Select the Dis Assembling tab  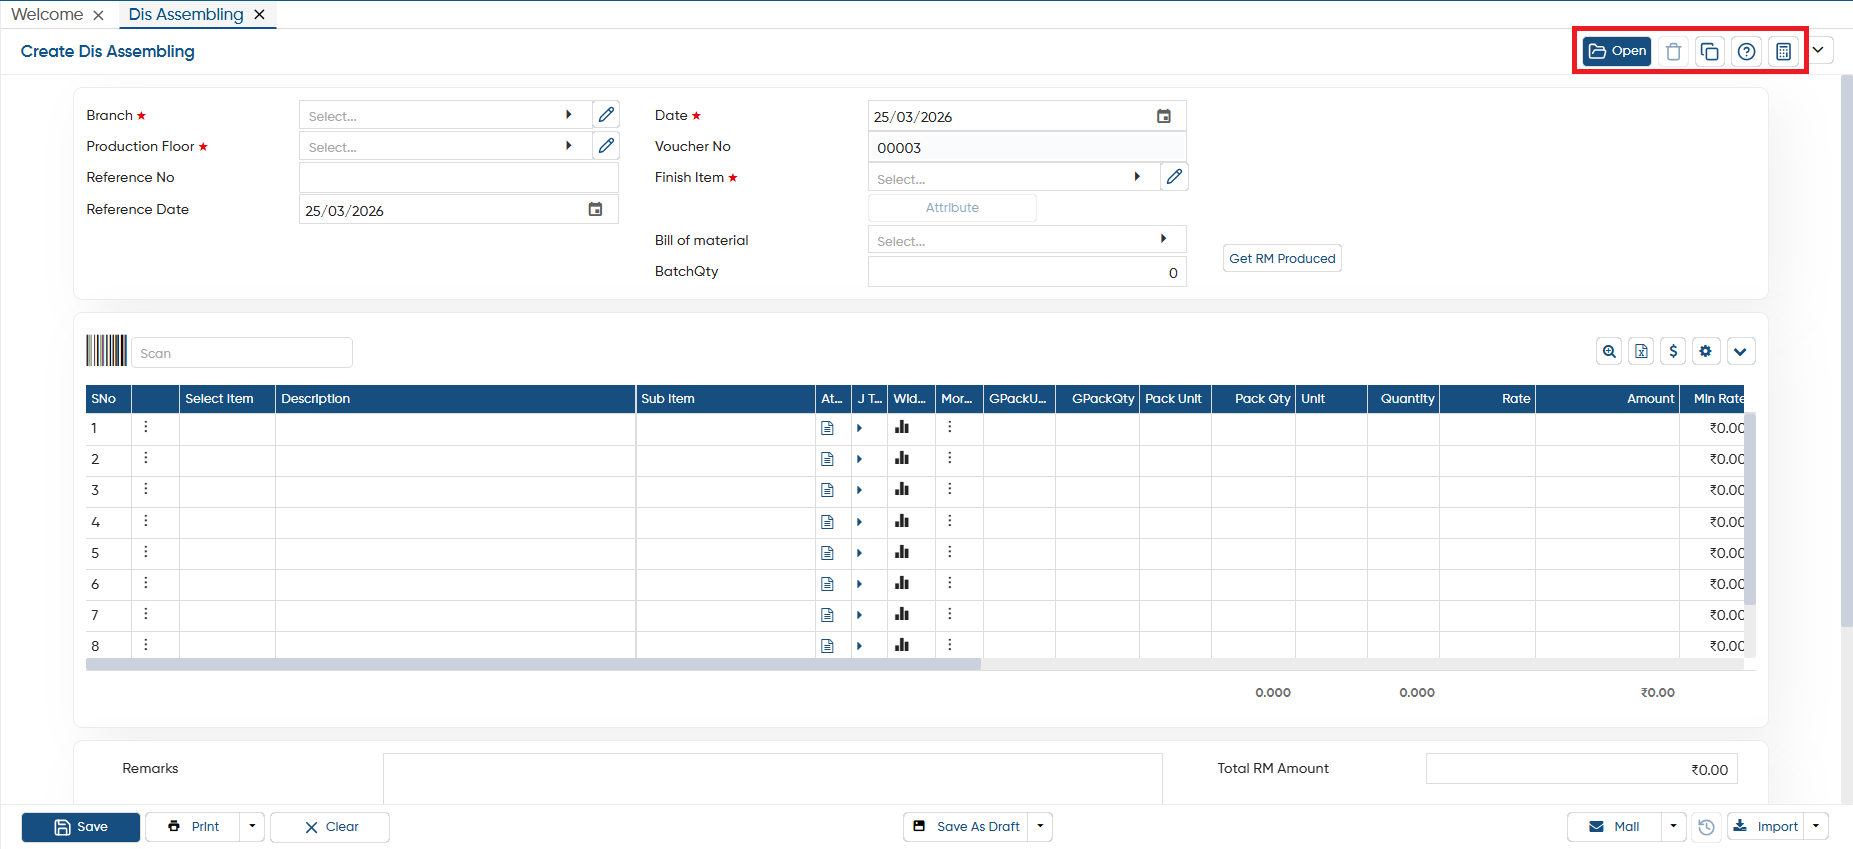186,15
